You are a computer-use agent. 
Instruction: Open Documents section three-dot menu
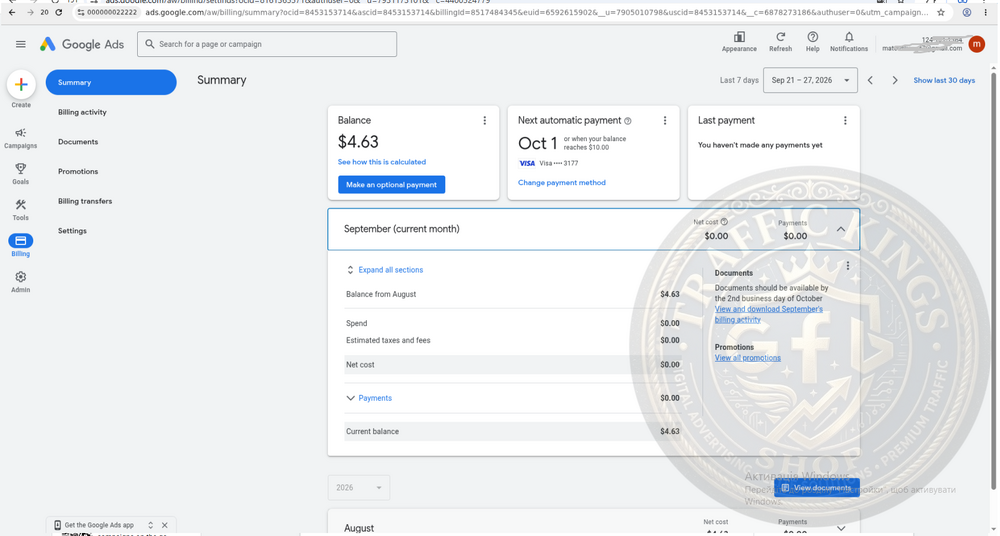(x=848, y=266)
